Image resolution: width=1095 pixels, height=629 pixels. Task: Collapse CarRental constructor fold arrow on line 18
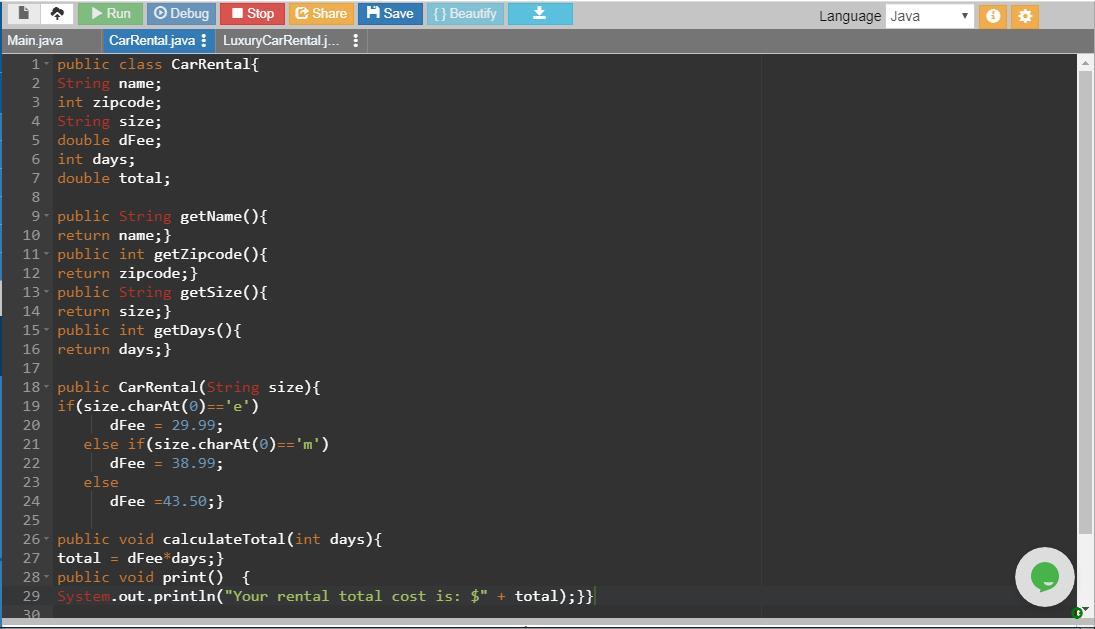(47, 387)
